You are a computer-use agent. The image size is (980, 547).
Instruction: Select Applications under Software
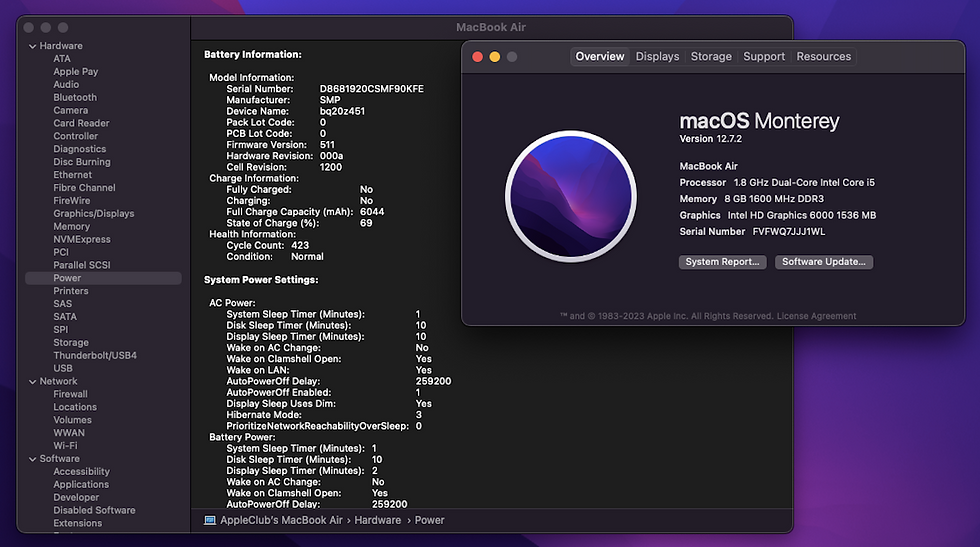[x=81, y=484]
